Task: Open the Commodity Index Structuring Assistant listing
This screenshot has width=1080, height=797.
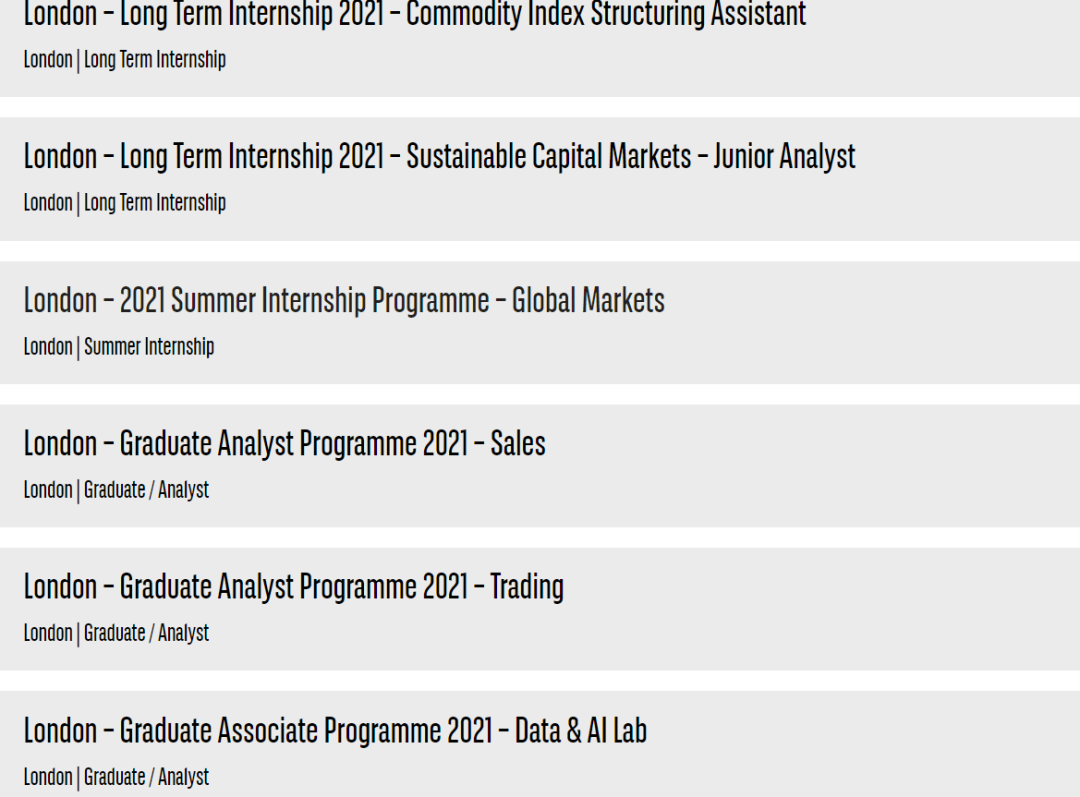Action: pyautogui.click(x=415, y=14)
